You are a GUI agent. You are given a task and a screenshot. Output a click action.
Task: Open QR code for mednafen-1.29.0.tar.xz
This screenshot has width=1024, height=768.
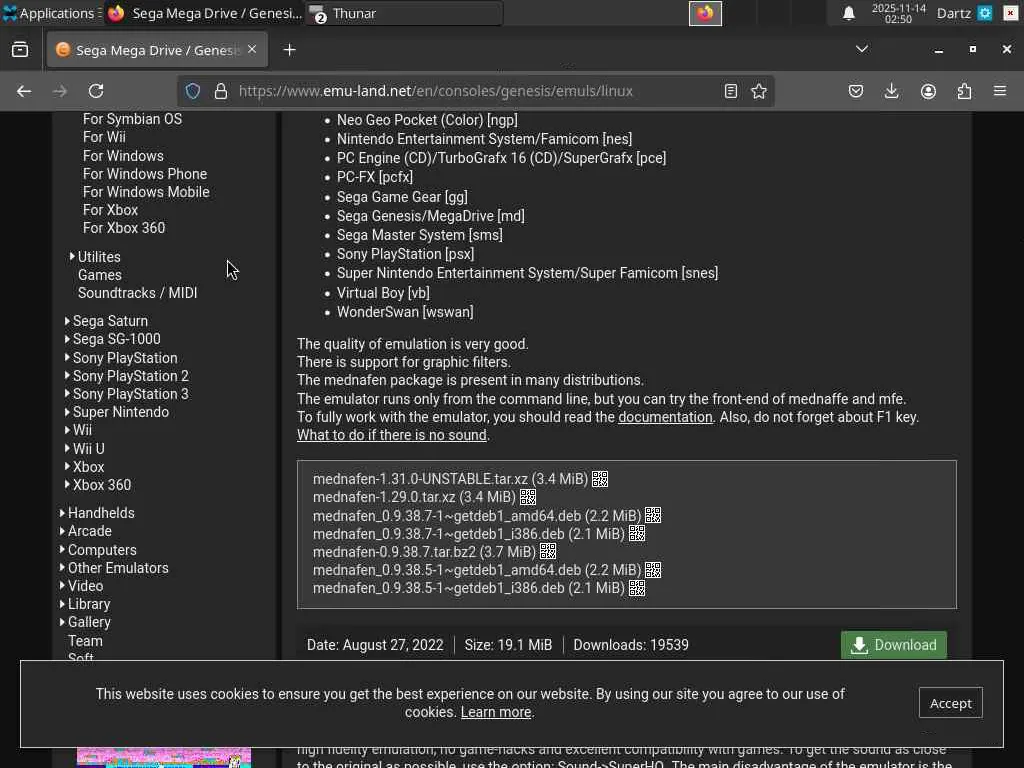(x=528, y=498)
